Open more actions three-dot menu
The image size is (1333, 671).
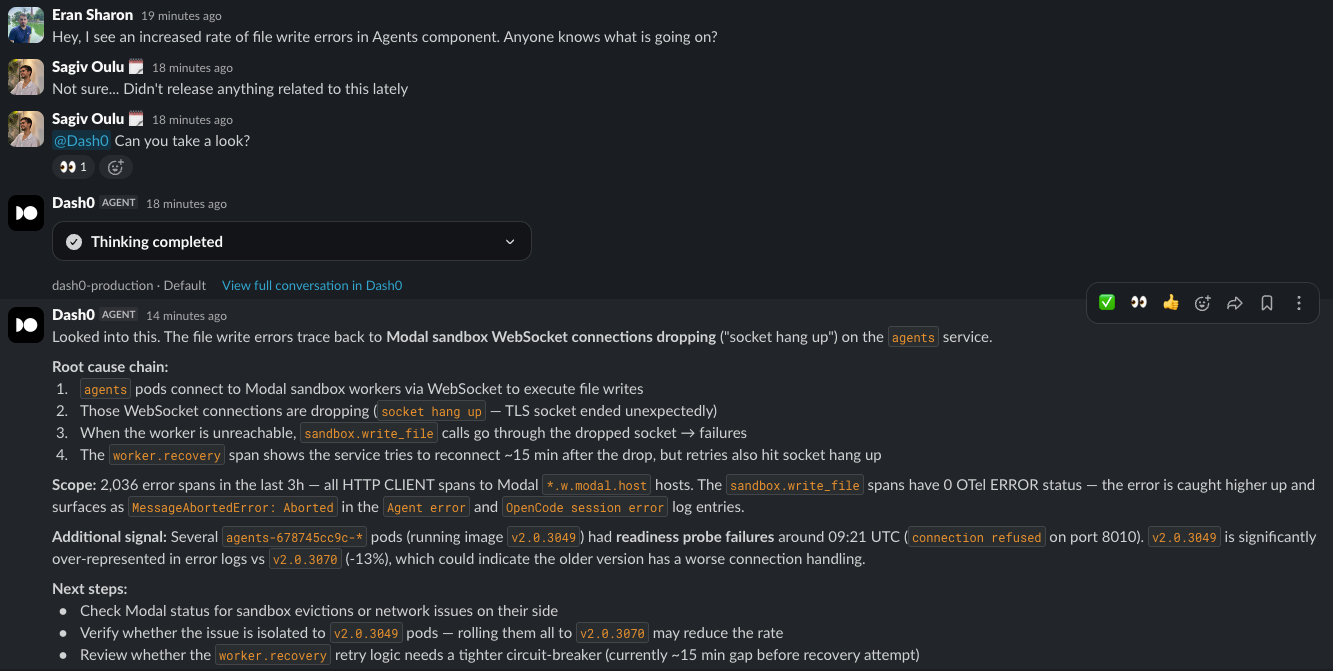[1299, 303]
